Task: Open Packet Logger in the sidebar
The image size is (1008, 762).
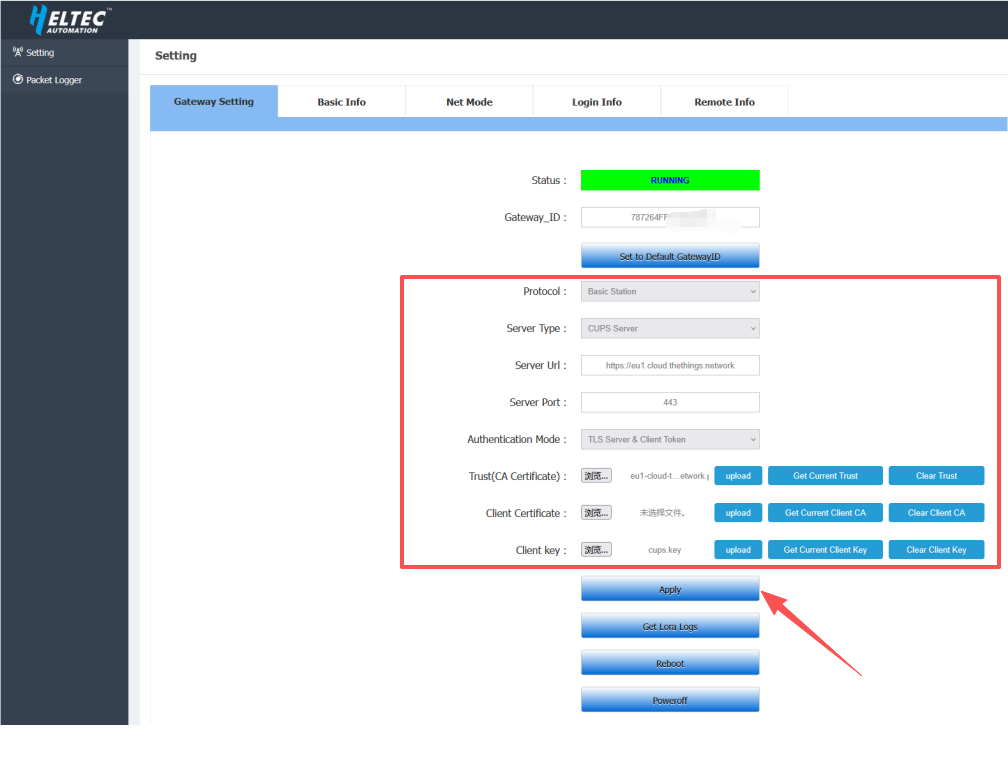Action: [54, 80]
